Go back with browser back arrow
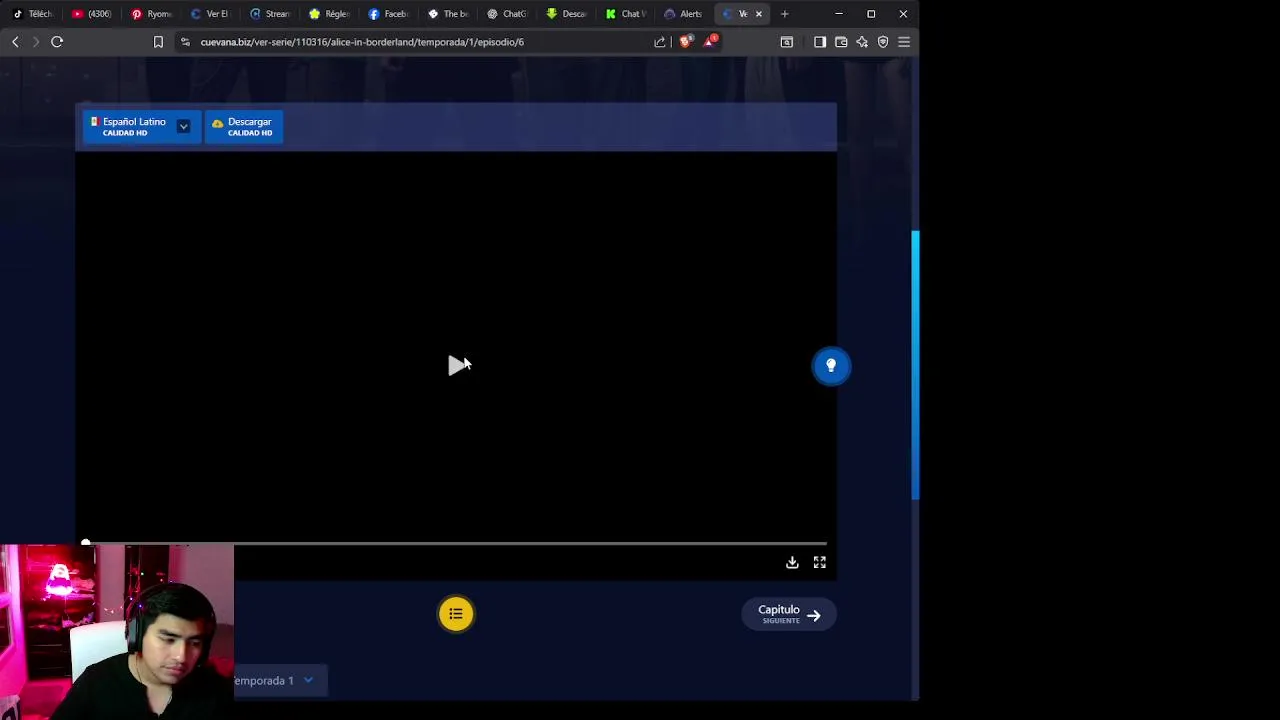Image resolution: width=1280 pixels, height=720 pixels. [x=15, y=42]
